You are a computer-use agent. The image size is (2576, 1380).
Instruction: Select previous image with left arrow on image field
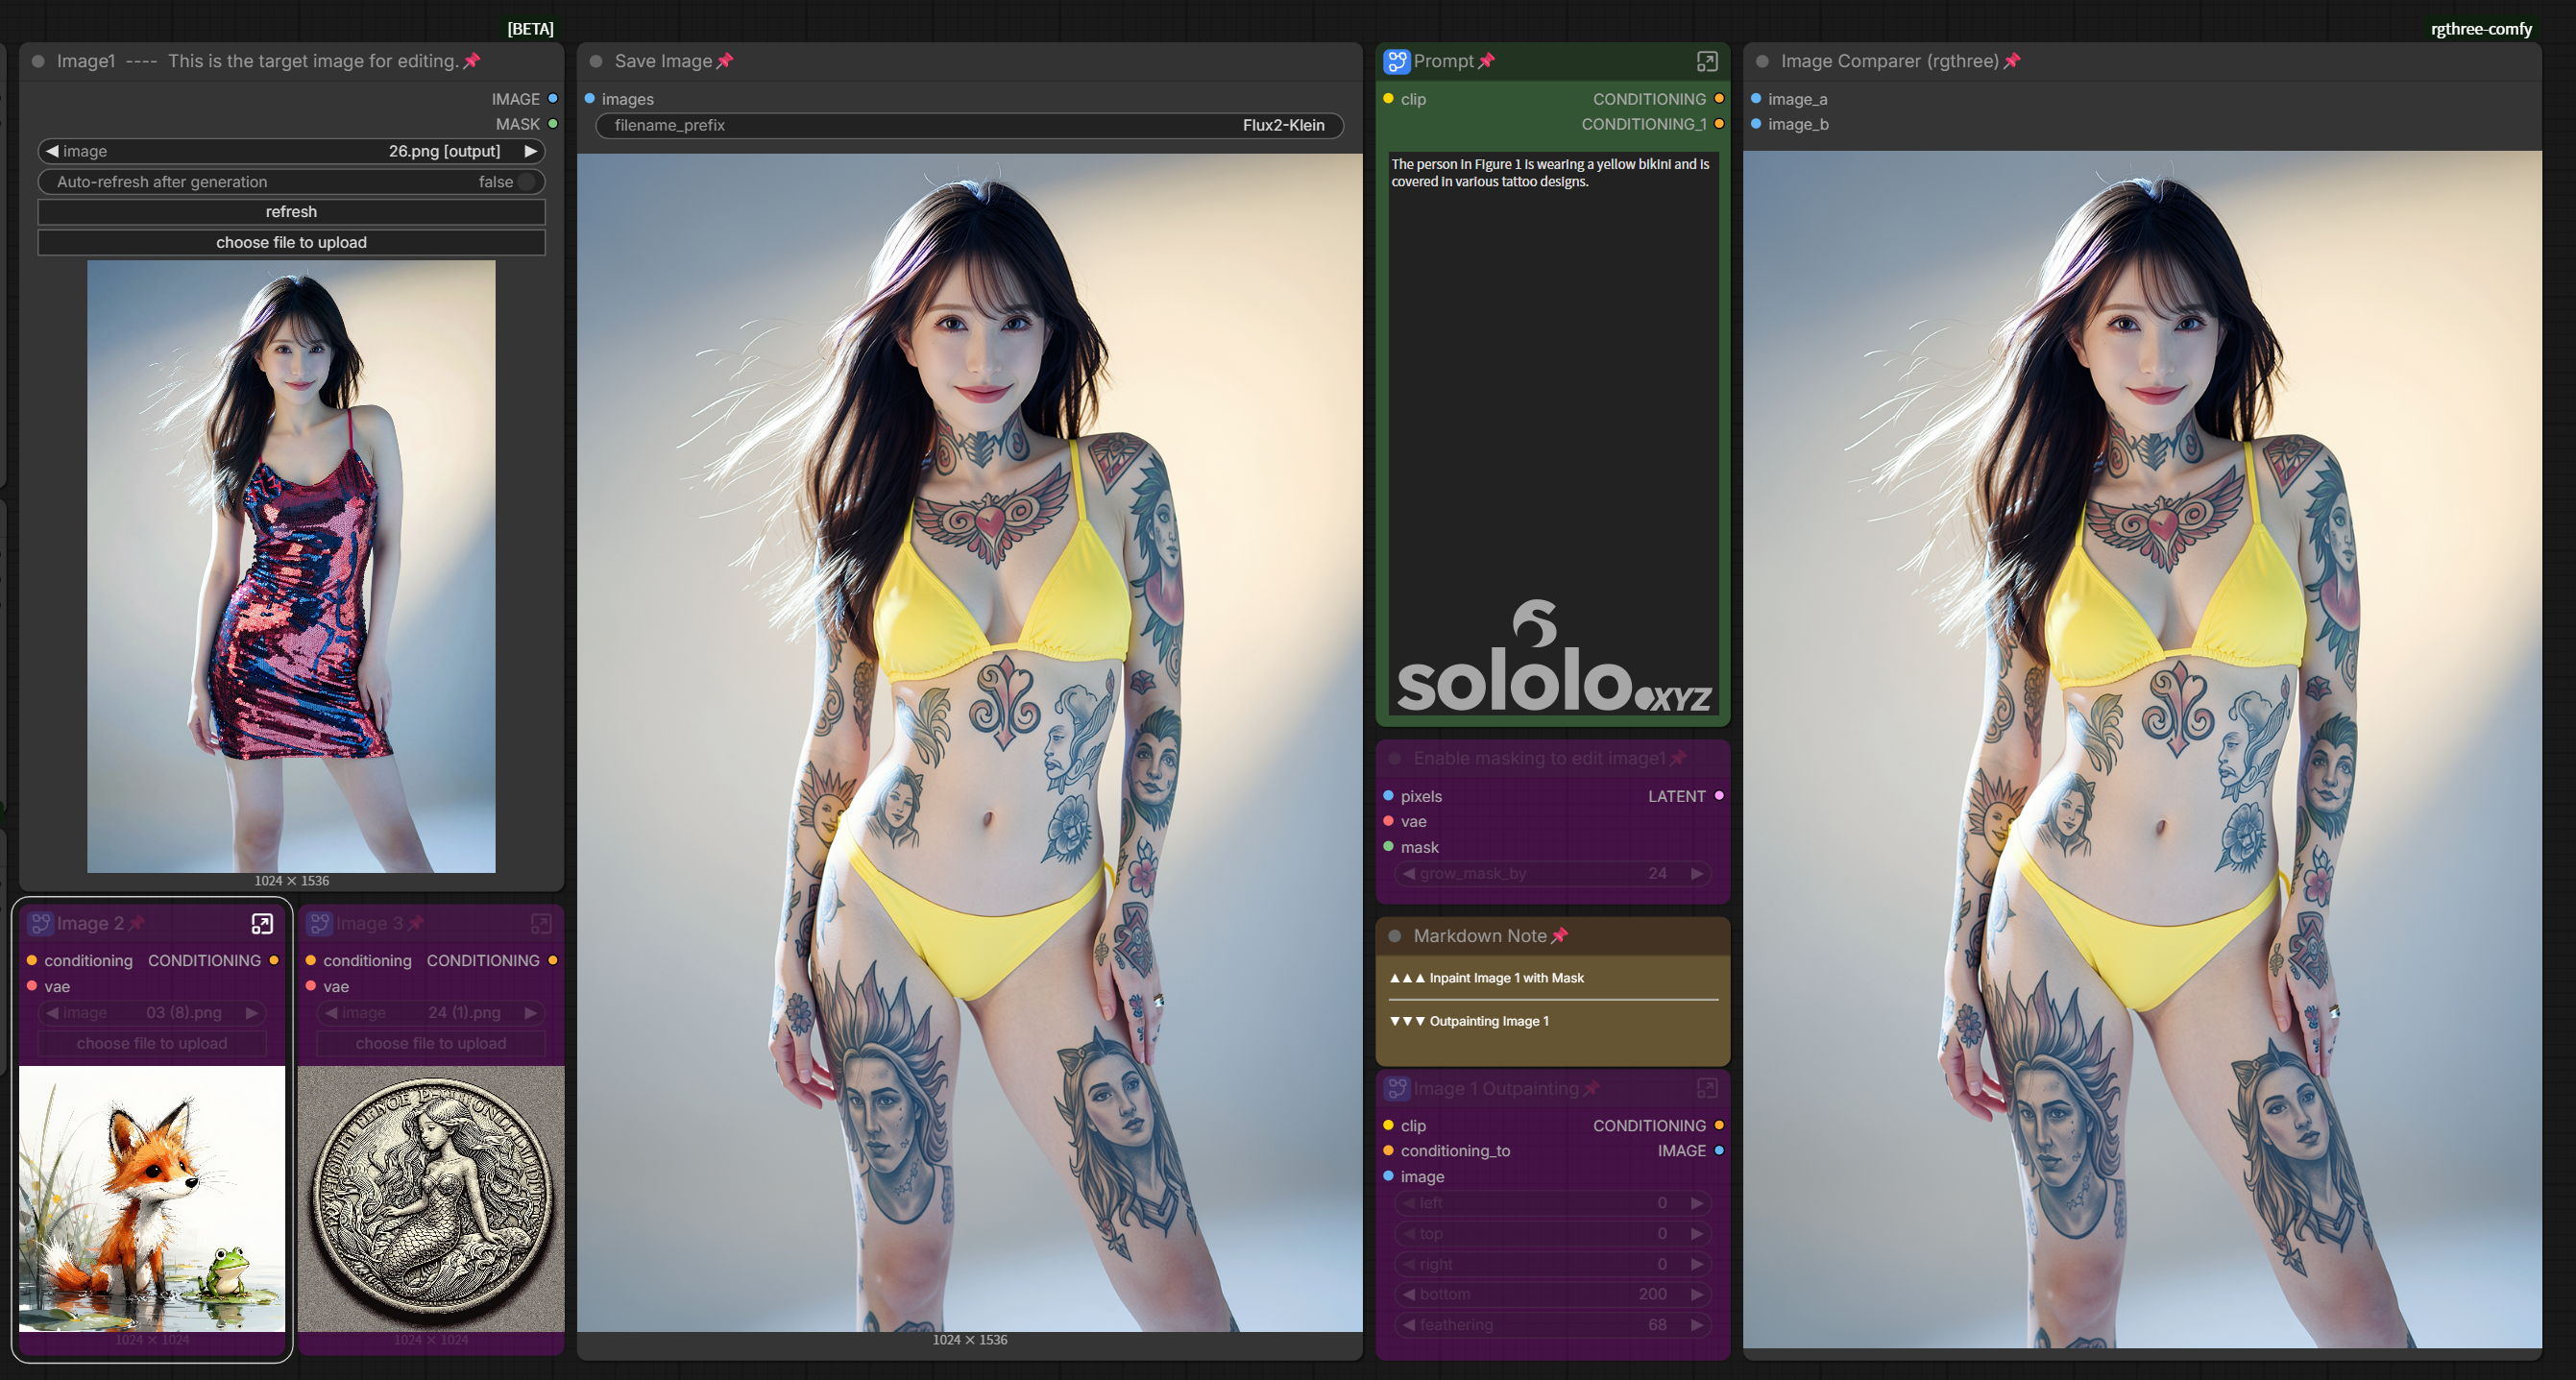pos(52,151)
